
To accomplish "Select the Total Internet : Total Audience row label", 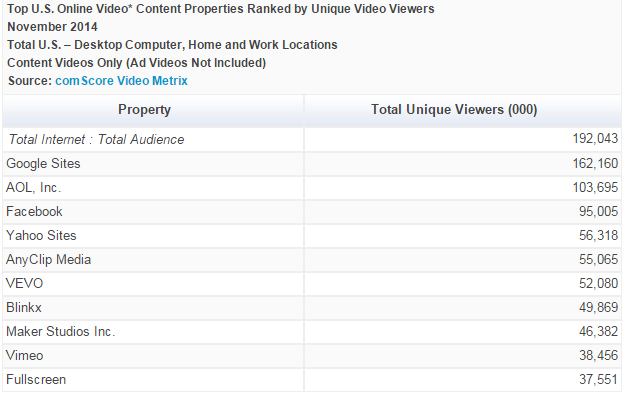I will [96, 140].
